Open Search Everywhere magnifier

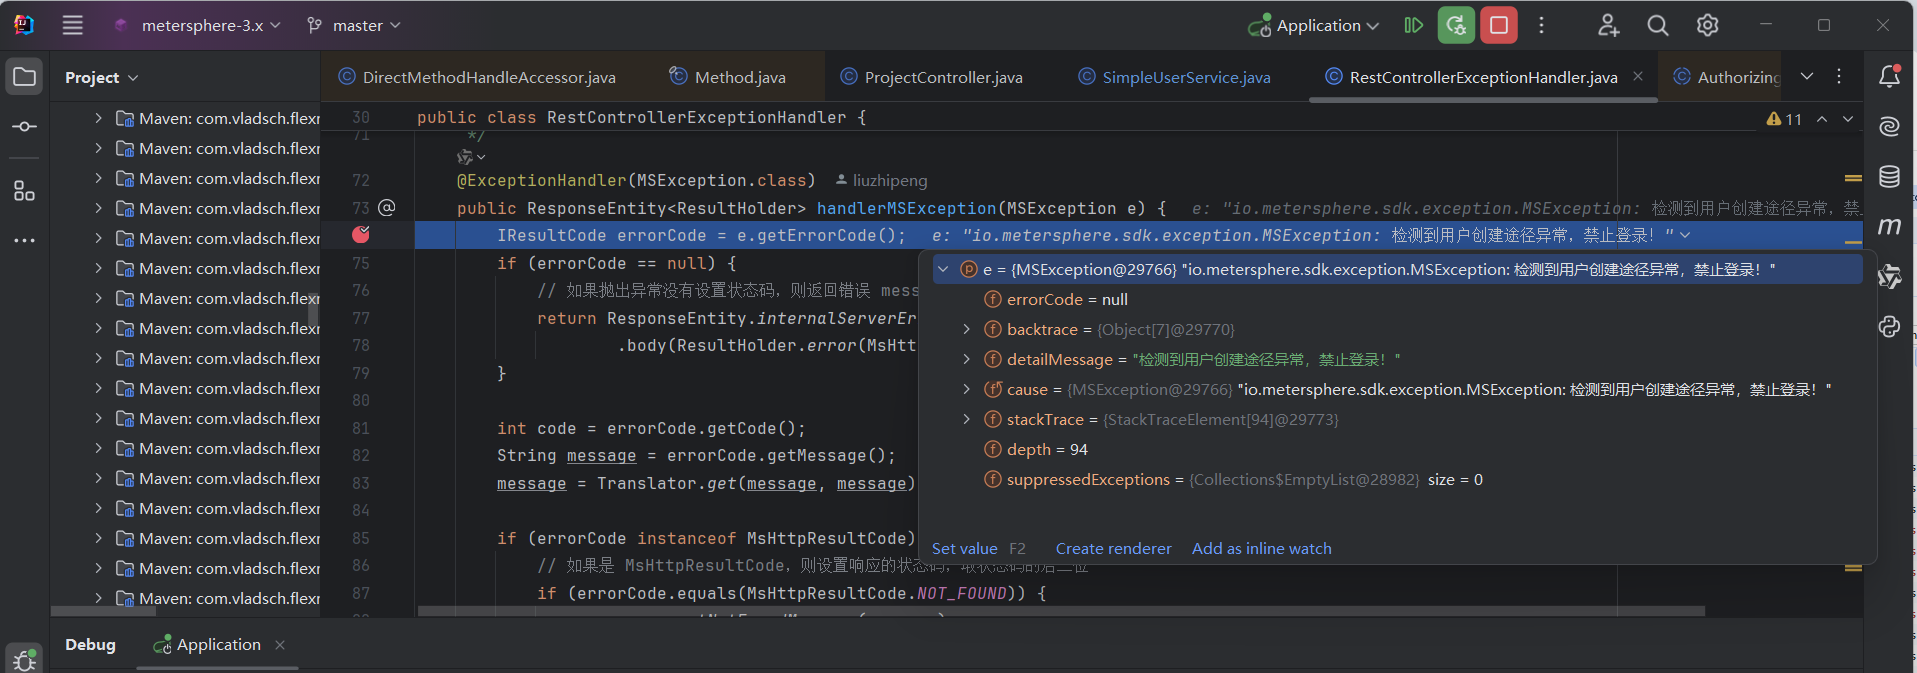1657,26
